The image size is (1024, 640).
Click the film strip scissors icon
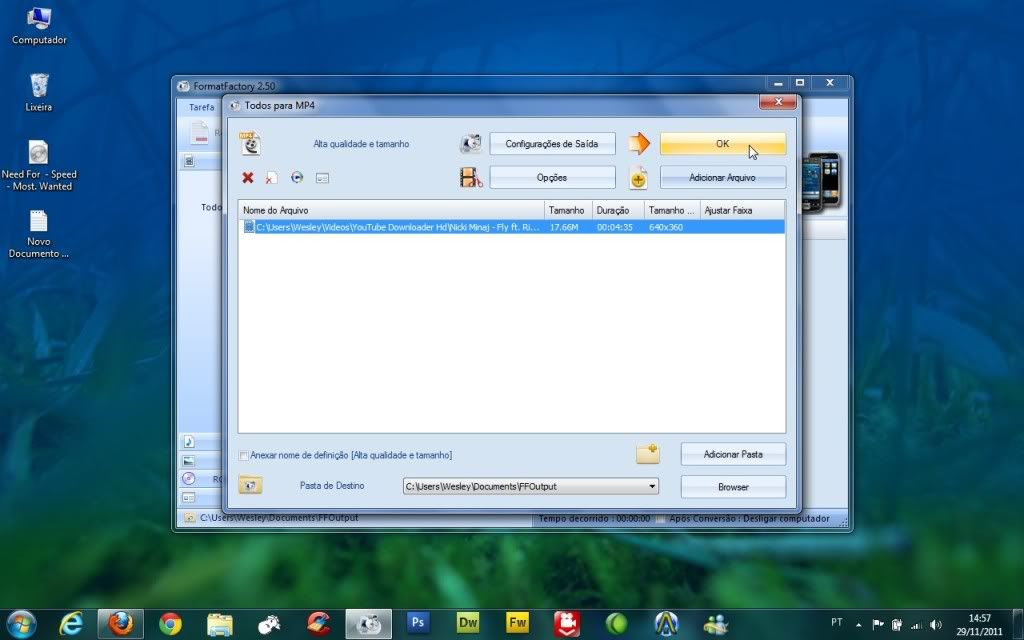tap(471, 178)
